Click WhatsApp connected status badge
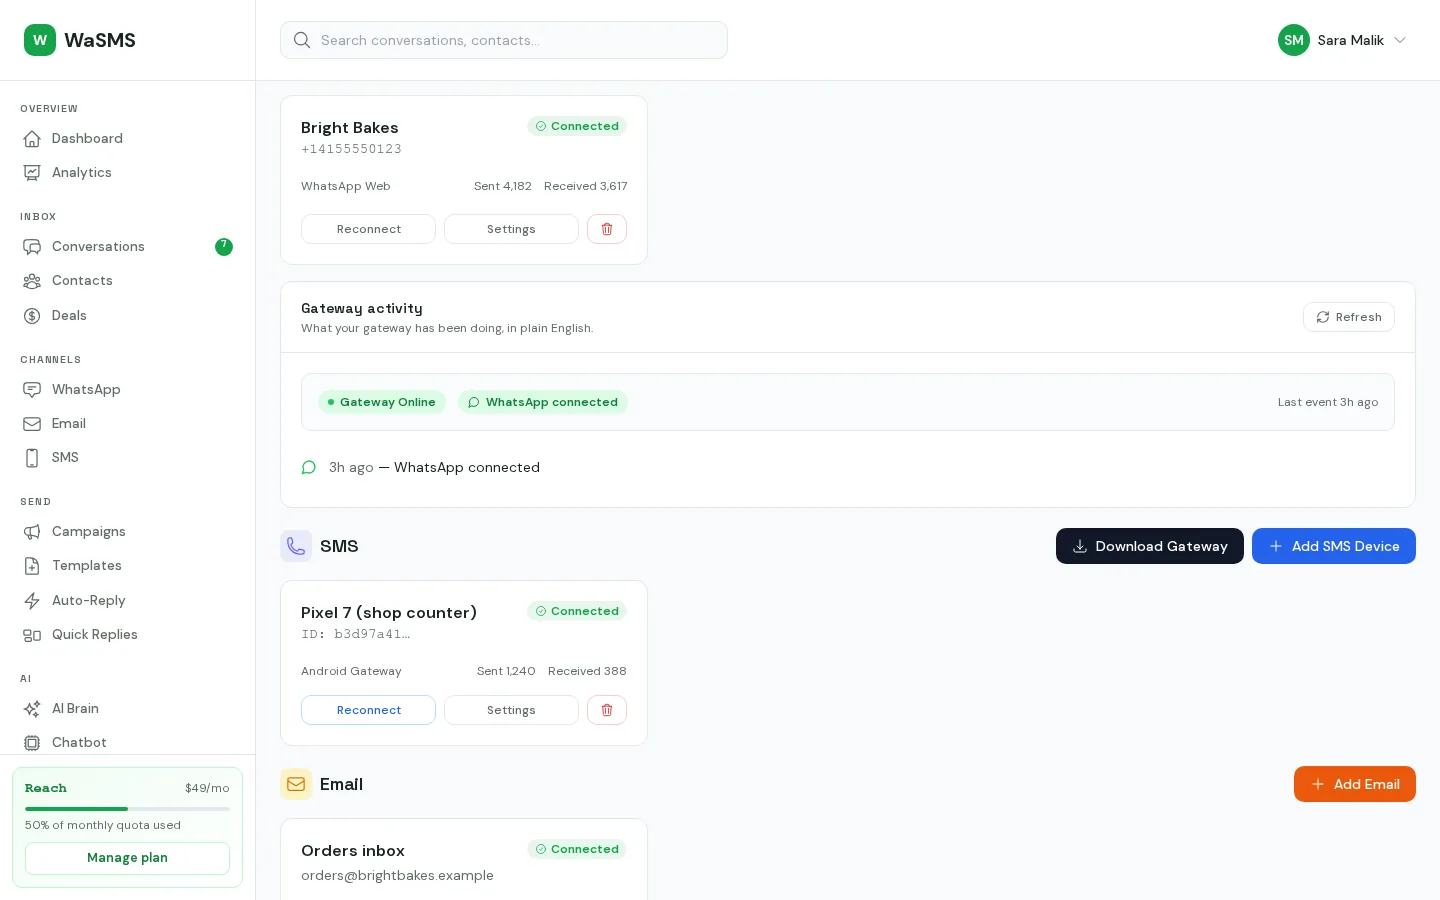 [543, 402]
